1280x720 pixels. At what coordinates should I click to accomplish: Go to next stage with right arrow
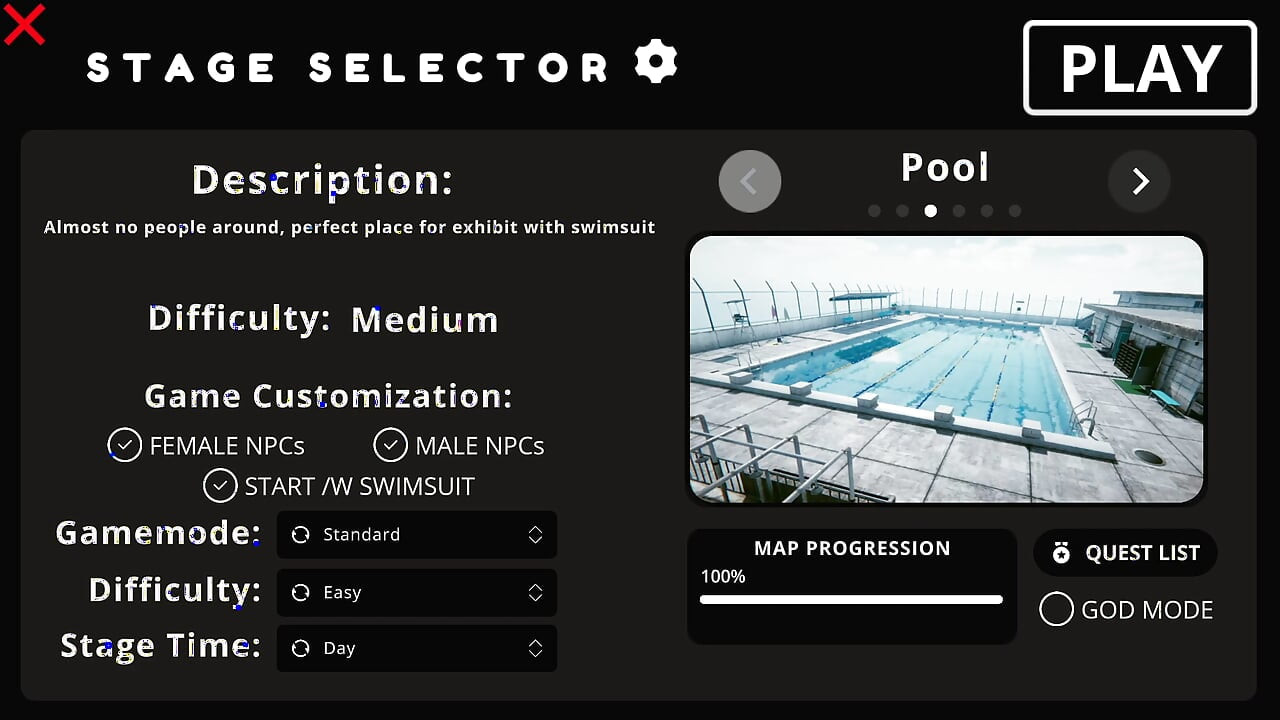click(1139, 181)
